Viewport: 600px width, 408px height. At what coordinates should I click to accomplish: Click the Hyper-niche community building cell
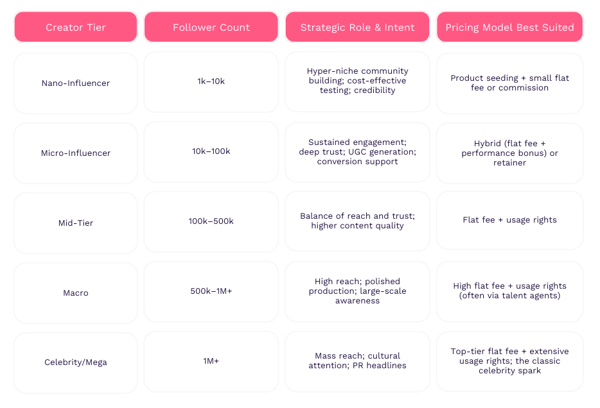(357, 82)
